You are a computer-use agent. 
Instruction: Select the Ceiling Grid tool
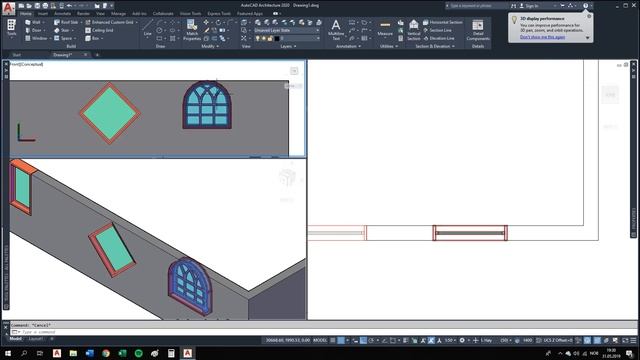[x=99, y=30]
